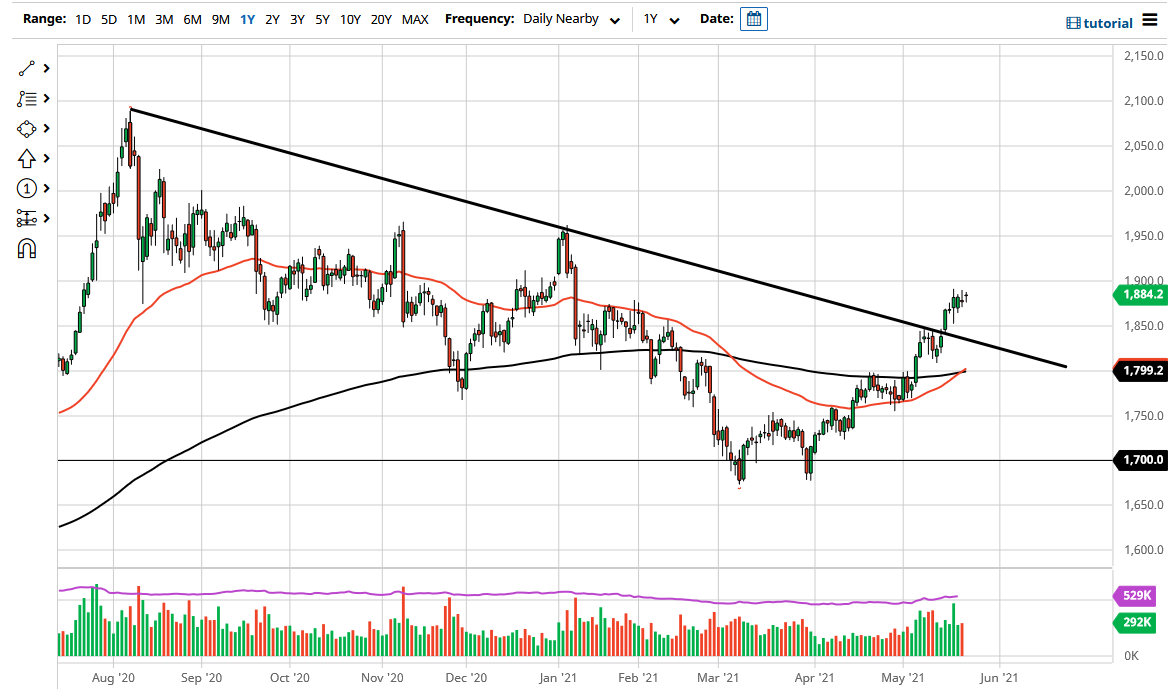This screenshot has width=1174, height=695.
Task: Set range to 3M
Action: [164, 19]
